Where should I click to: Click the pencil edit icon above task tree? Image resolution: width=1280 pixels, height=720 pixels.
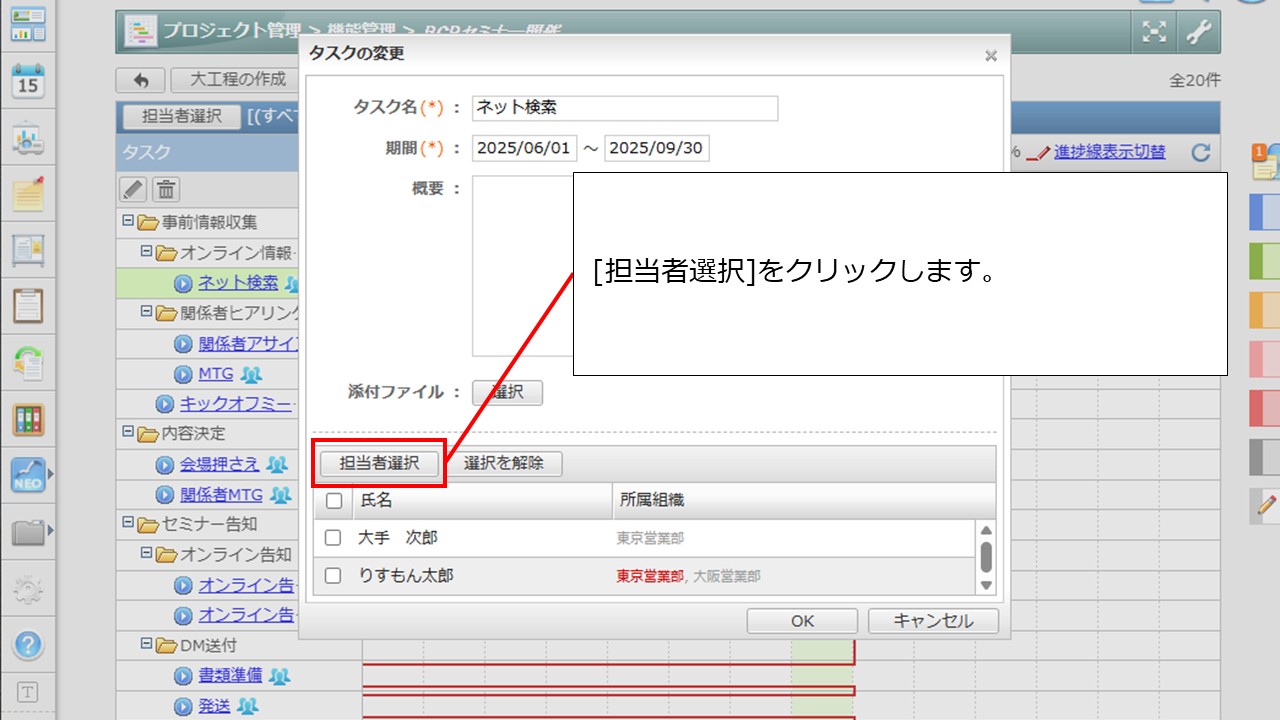pos(133,189)
